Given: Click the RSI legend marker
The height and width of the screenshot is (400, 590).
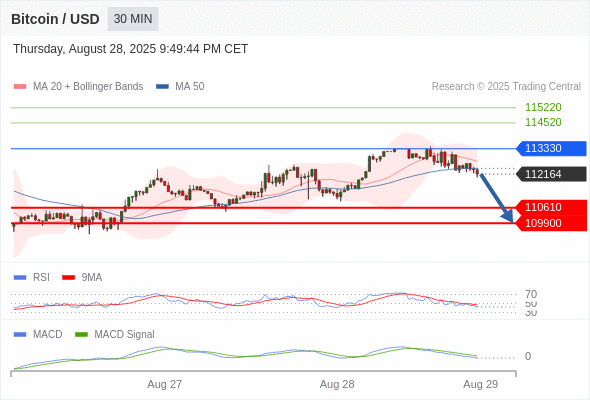Looking at the screenshot, I should point(20,278).
